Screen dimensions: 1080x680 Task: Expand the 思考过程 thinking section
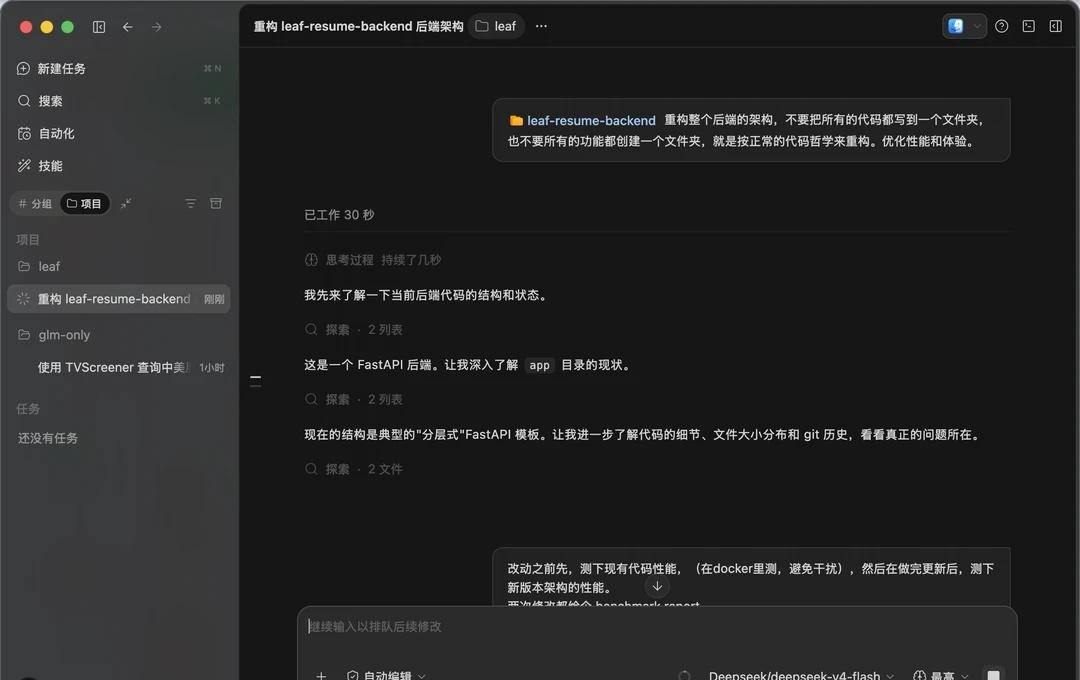(373, 260)
